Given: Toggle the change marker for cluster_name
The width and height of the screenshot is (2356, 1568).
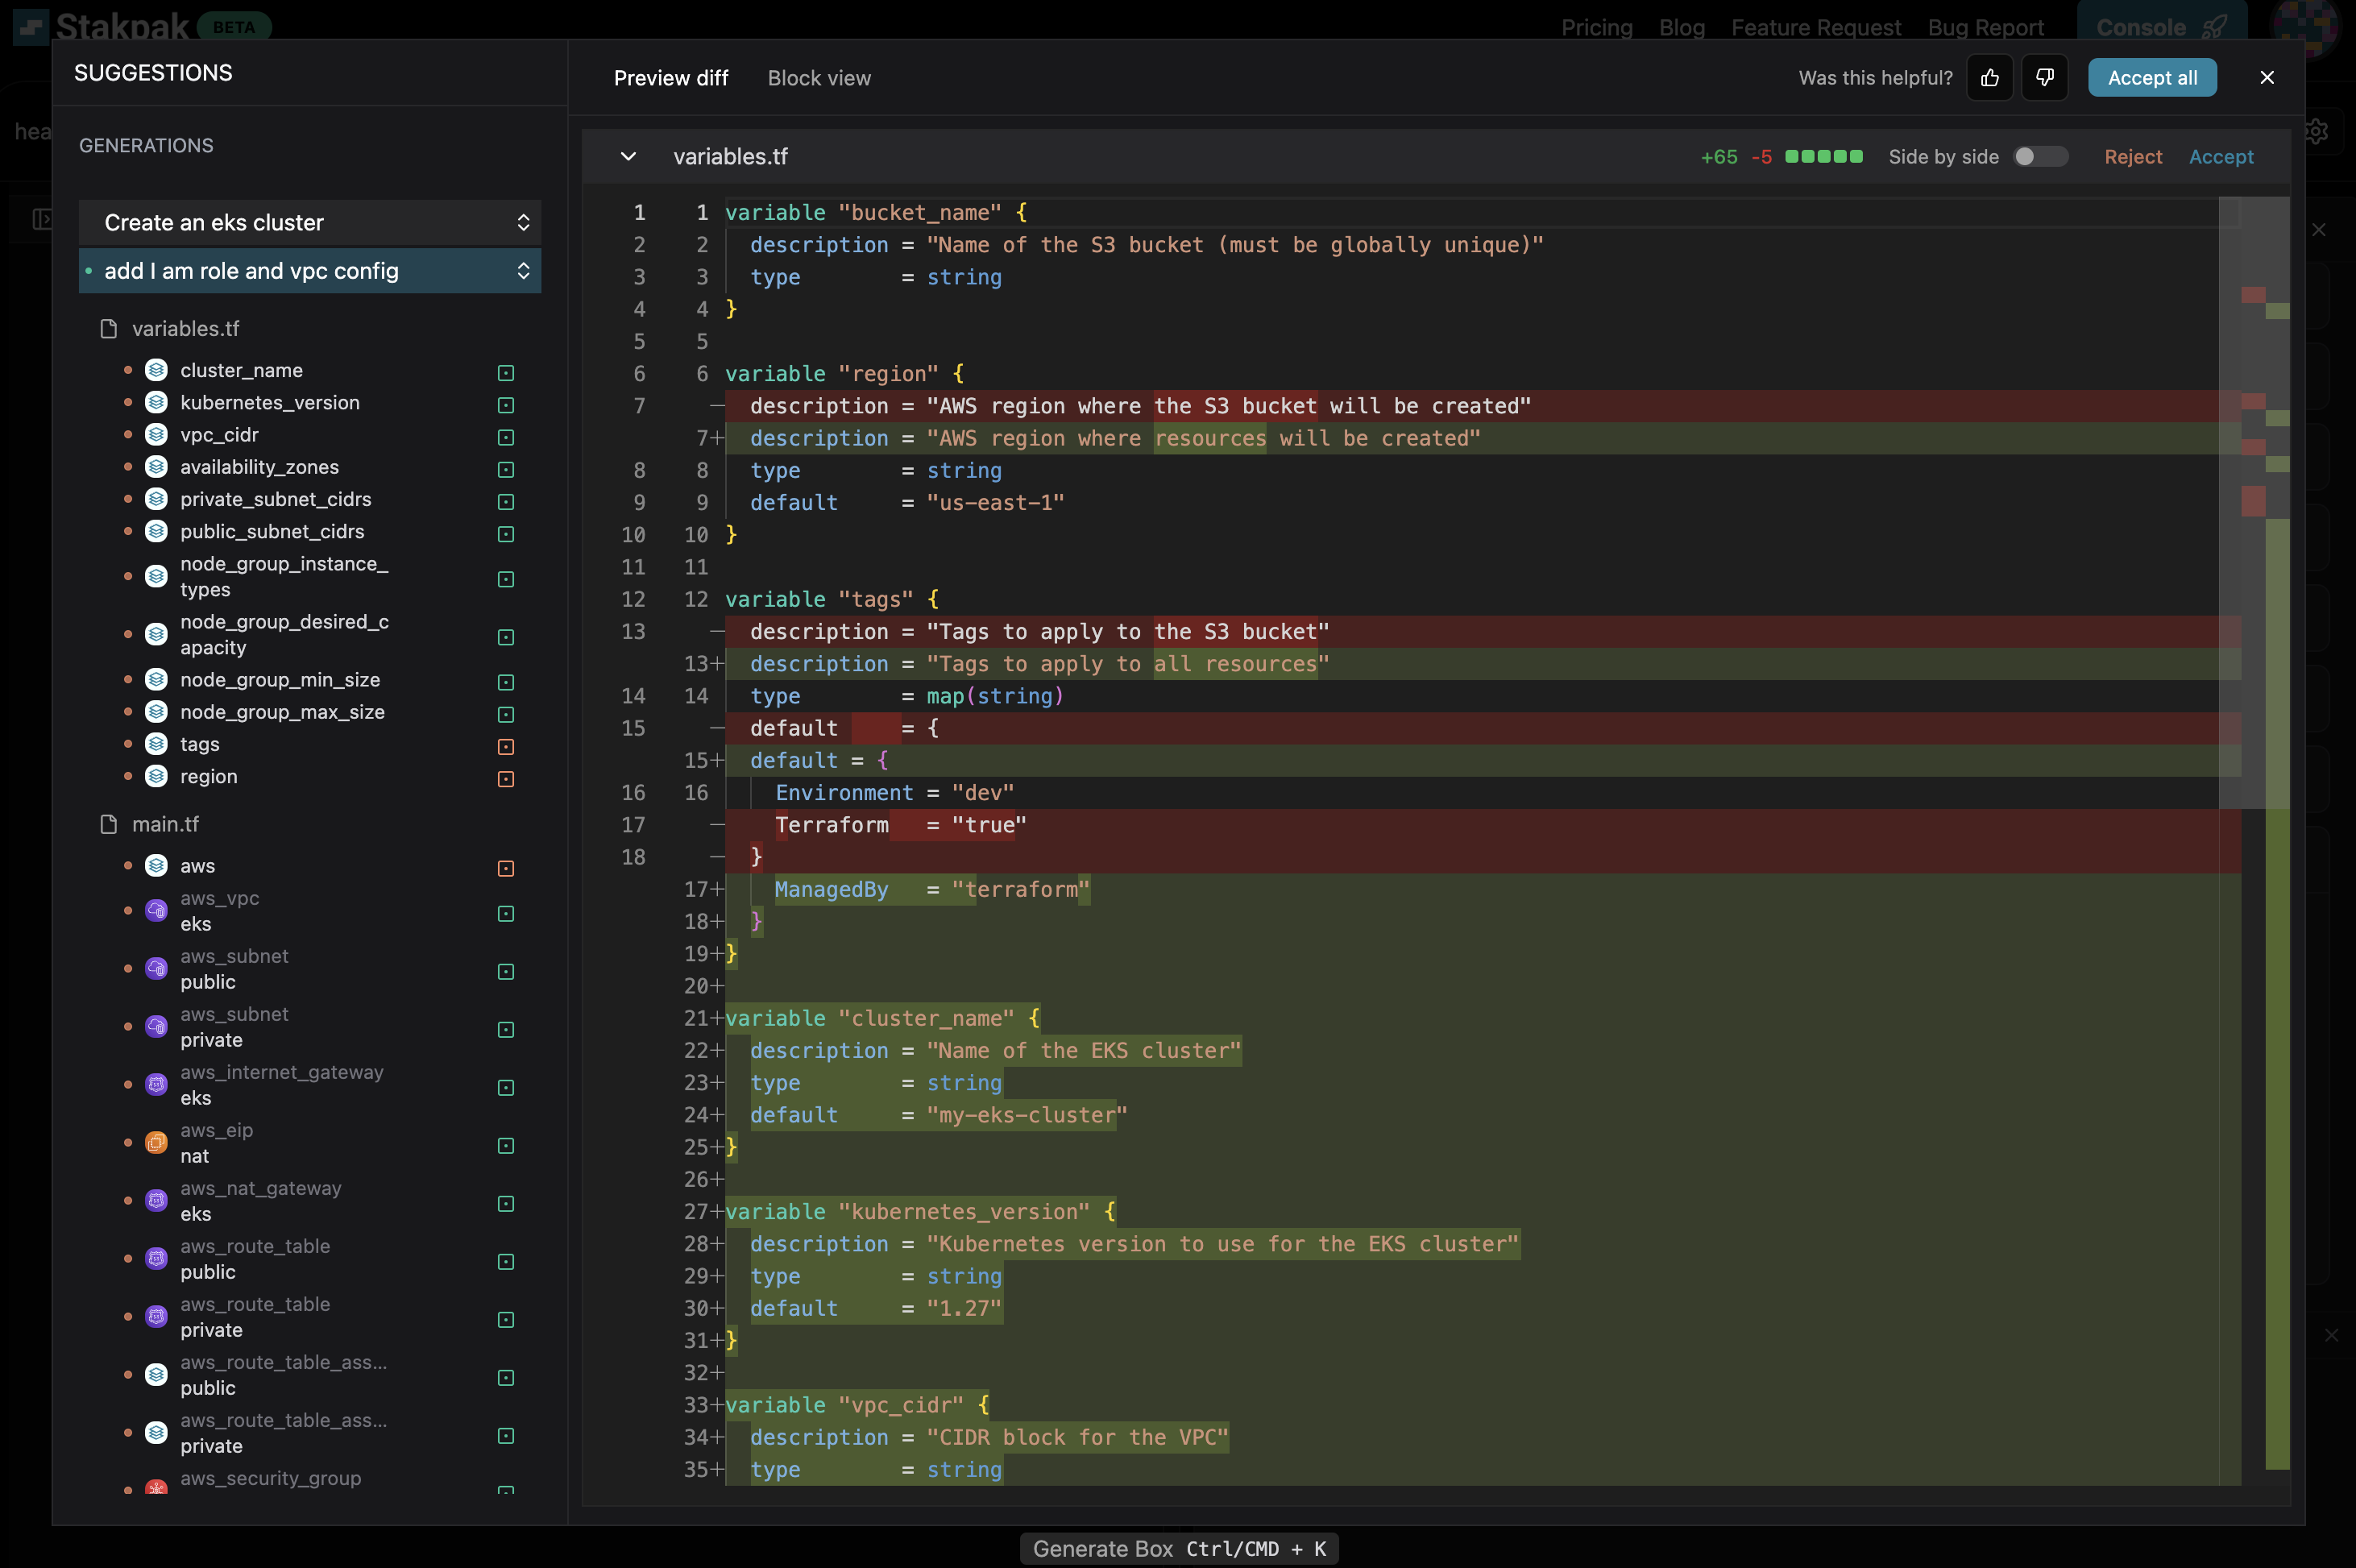Looking at the screenshot, I should [506, 373].
